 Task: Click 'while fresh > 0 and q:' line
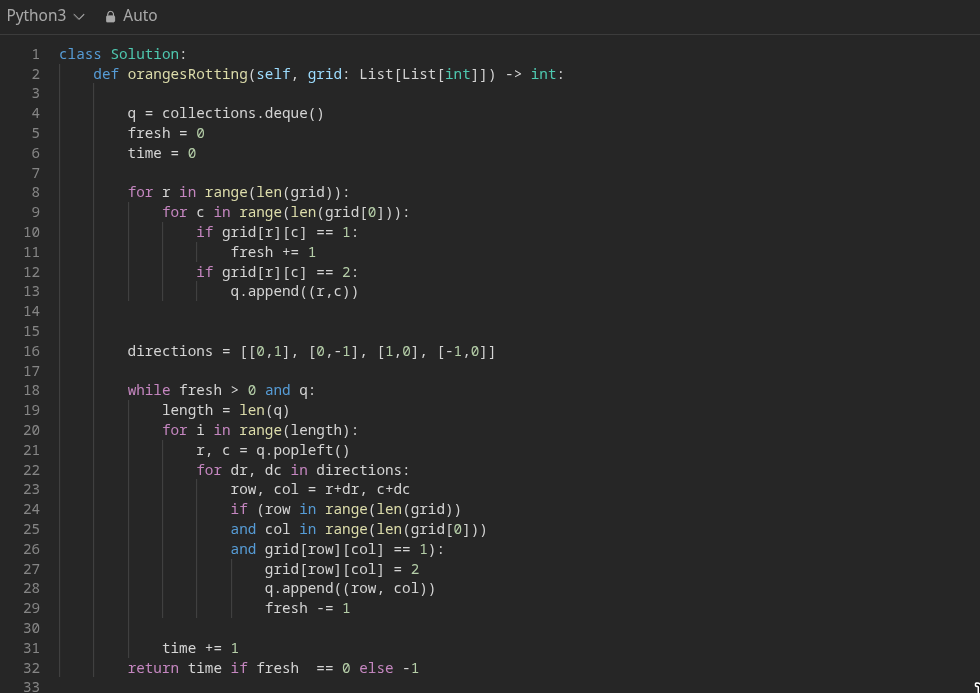tap(221, 391)
